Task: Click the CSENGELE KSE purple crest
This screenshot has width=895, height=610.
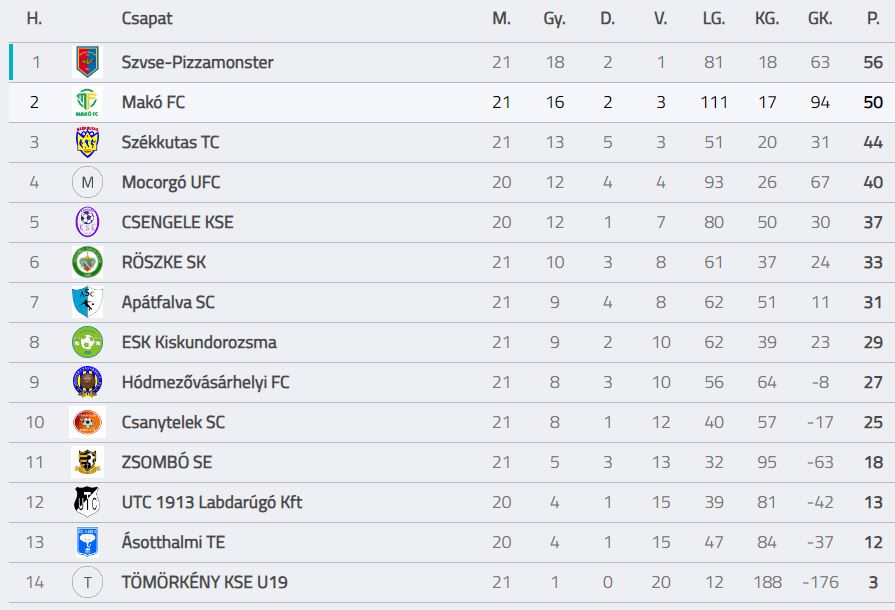Action: pyautogui.click(x=87, y=222)
